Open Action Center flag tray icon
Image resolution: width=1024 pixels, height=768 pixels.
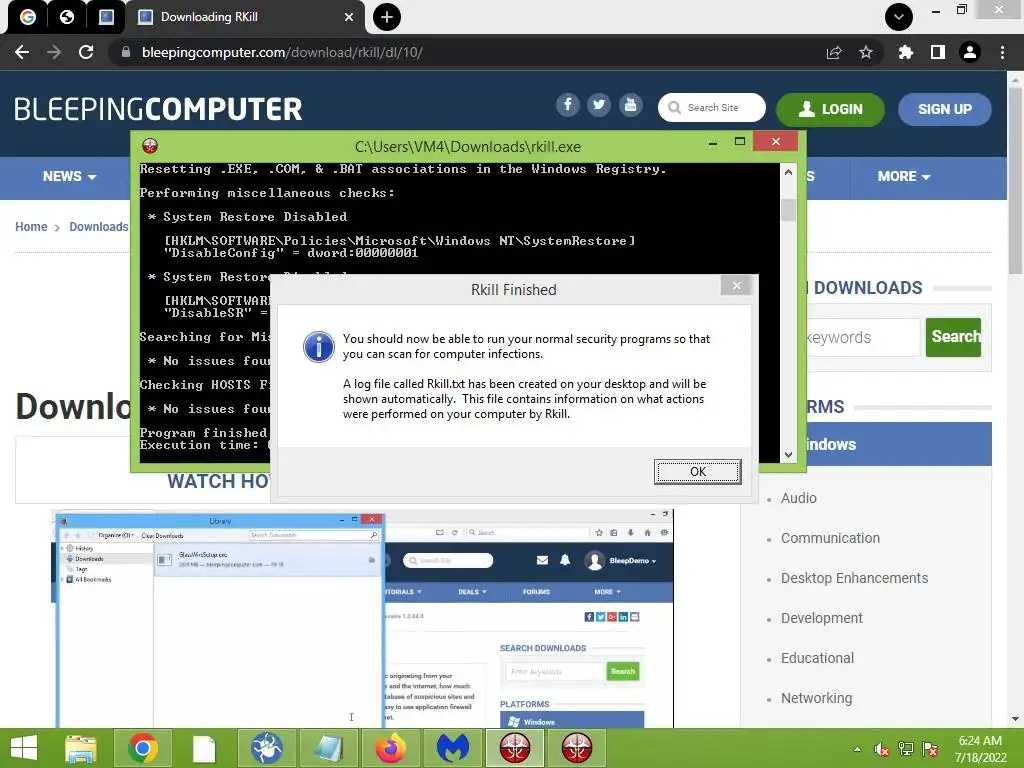(x=930, y=749)
